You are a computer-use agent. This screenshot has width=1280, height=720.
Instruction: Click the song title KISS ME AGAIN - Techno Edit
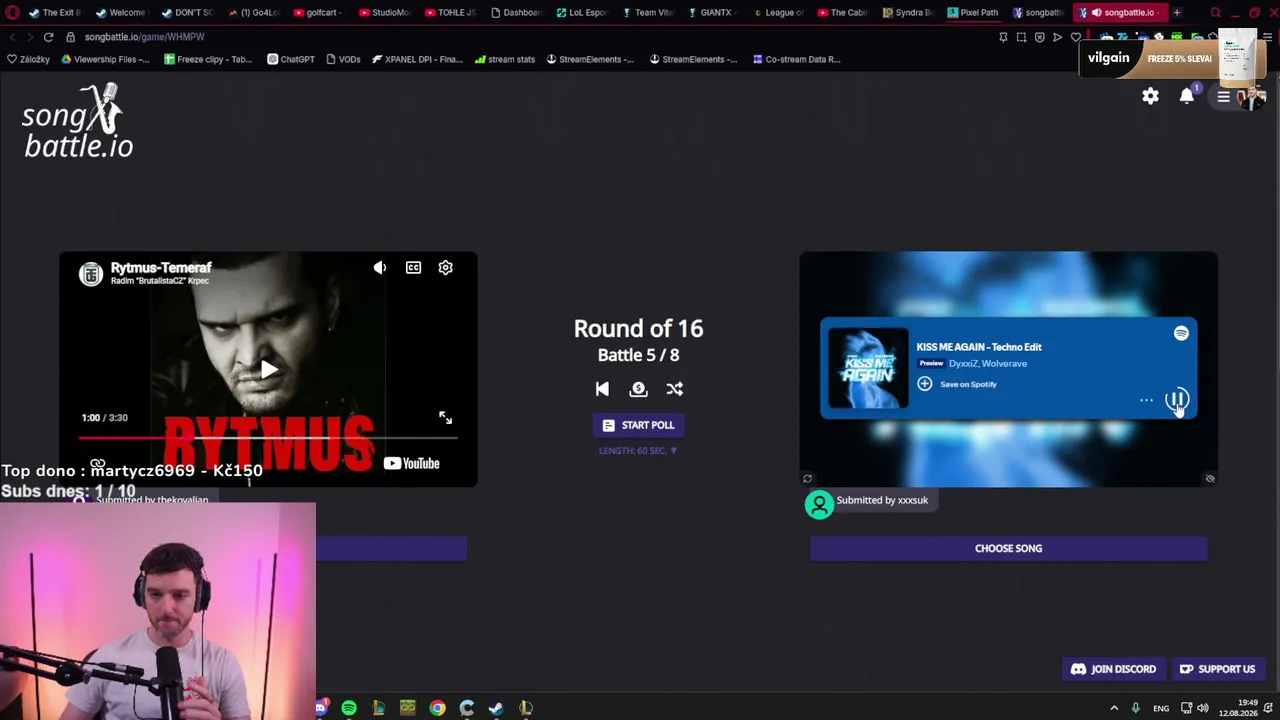(978, 347)
